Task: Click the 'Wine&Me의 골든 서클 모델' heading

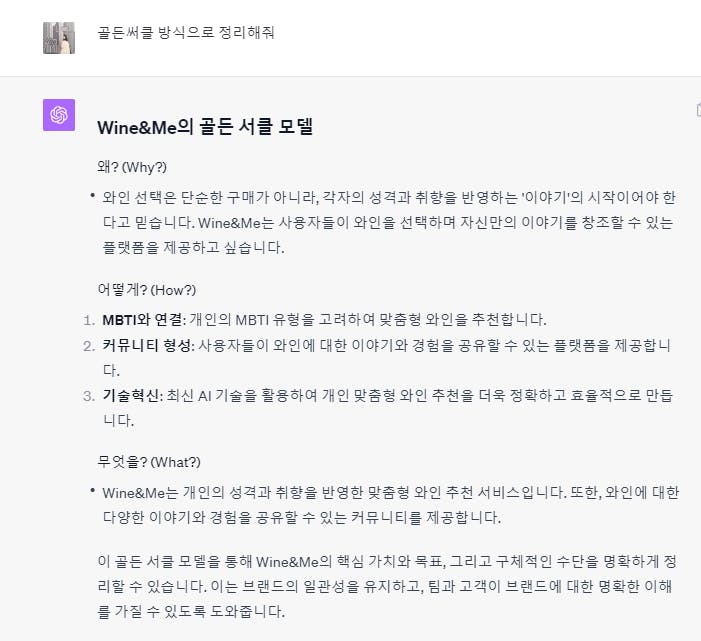Action: click(x=205, y=127)
